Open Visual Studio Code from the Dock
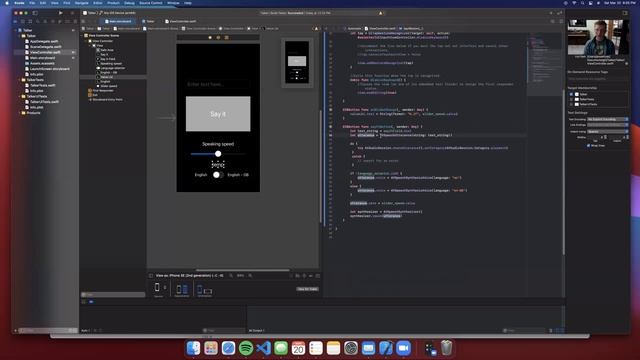The width and height of the screenshot is (640, 360). tap(263, 348)
